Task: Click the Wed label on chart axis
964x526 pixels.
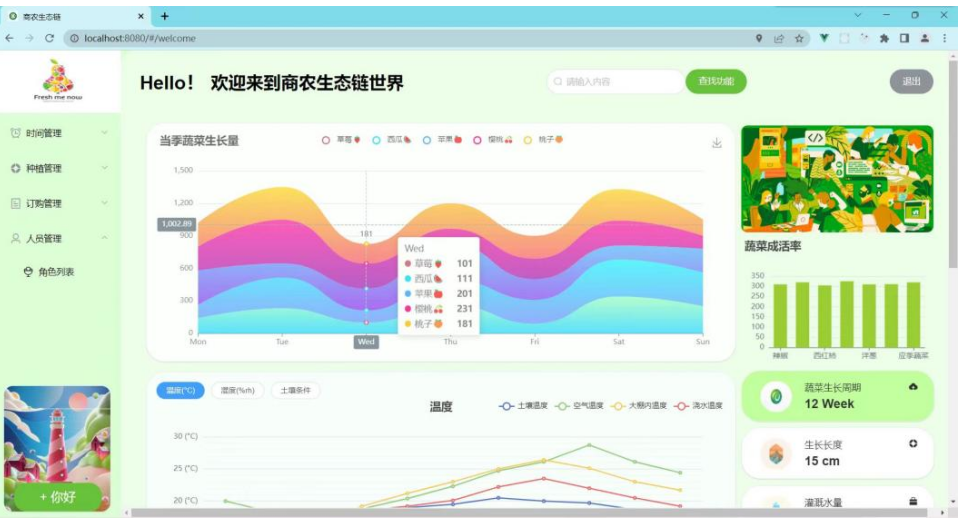Action: [x=366, y=342]
